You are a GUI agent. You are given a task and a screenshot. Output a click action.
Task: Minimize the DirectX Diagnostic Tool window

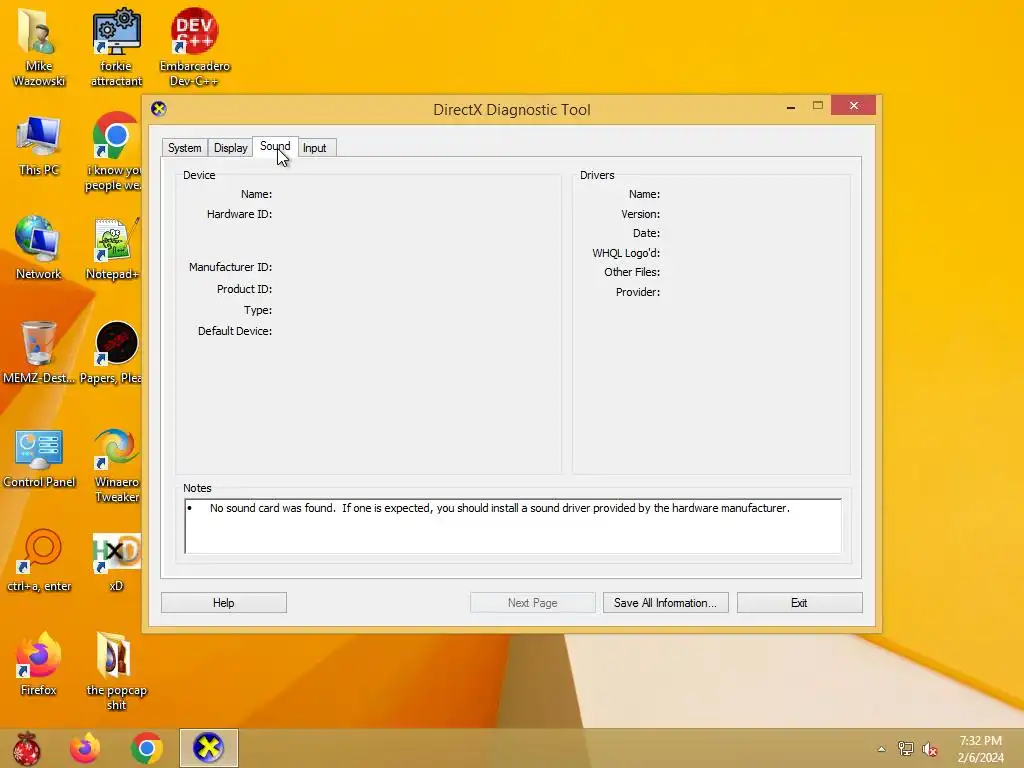791,106
